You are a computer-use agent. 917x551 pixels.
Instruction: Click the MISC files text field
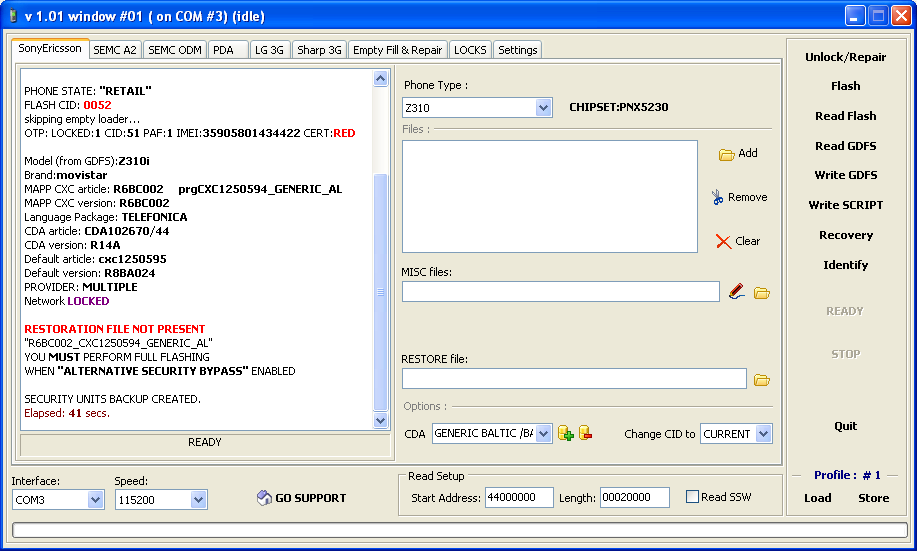tap(561, 291)
